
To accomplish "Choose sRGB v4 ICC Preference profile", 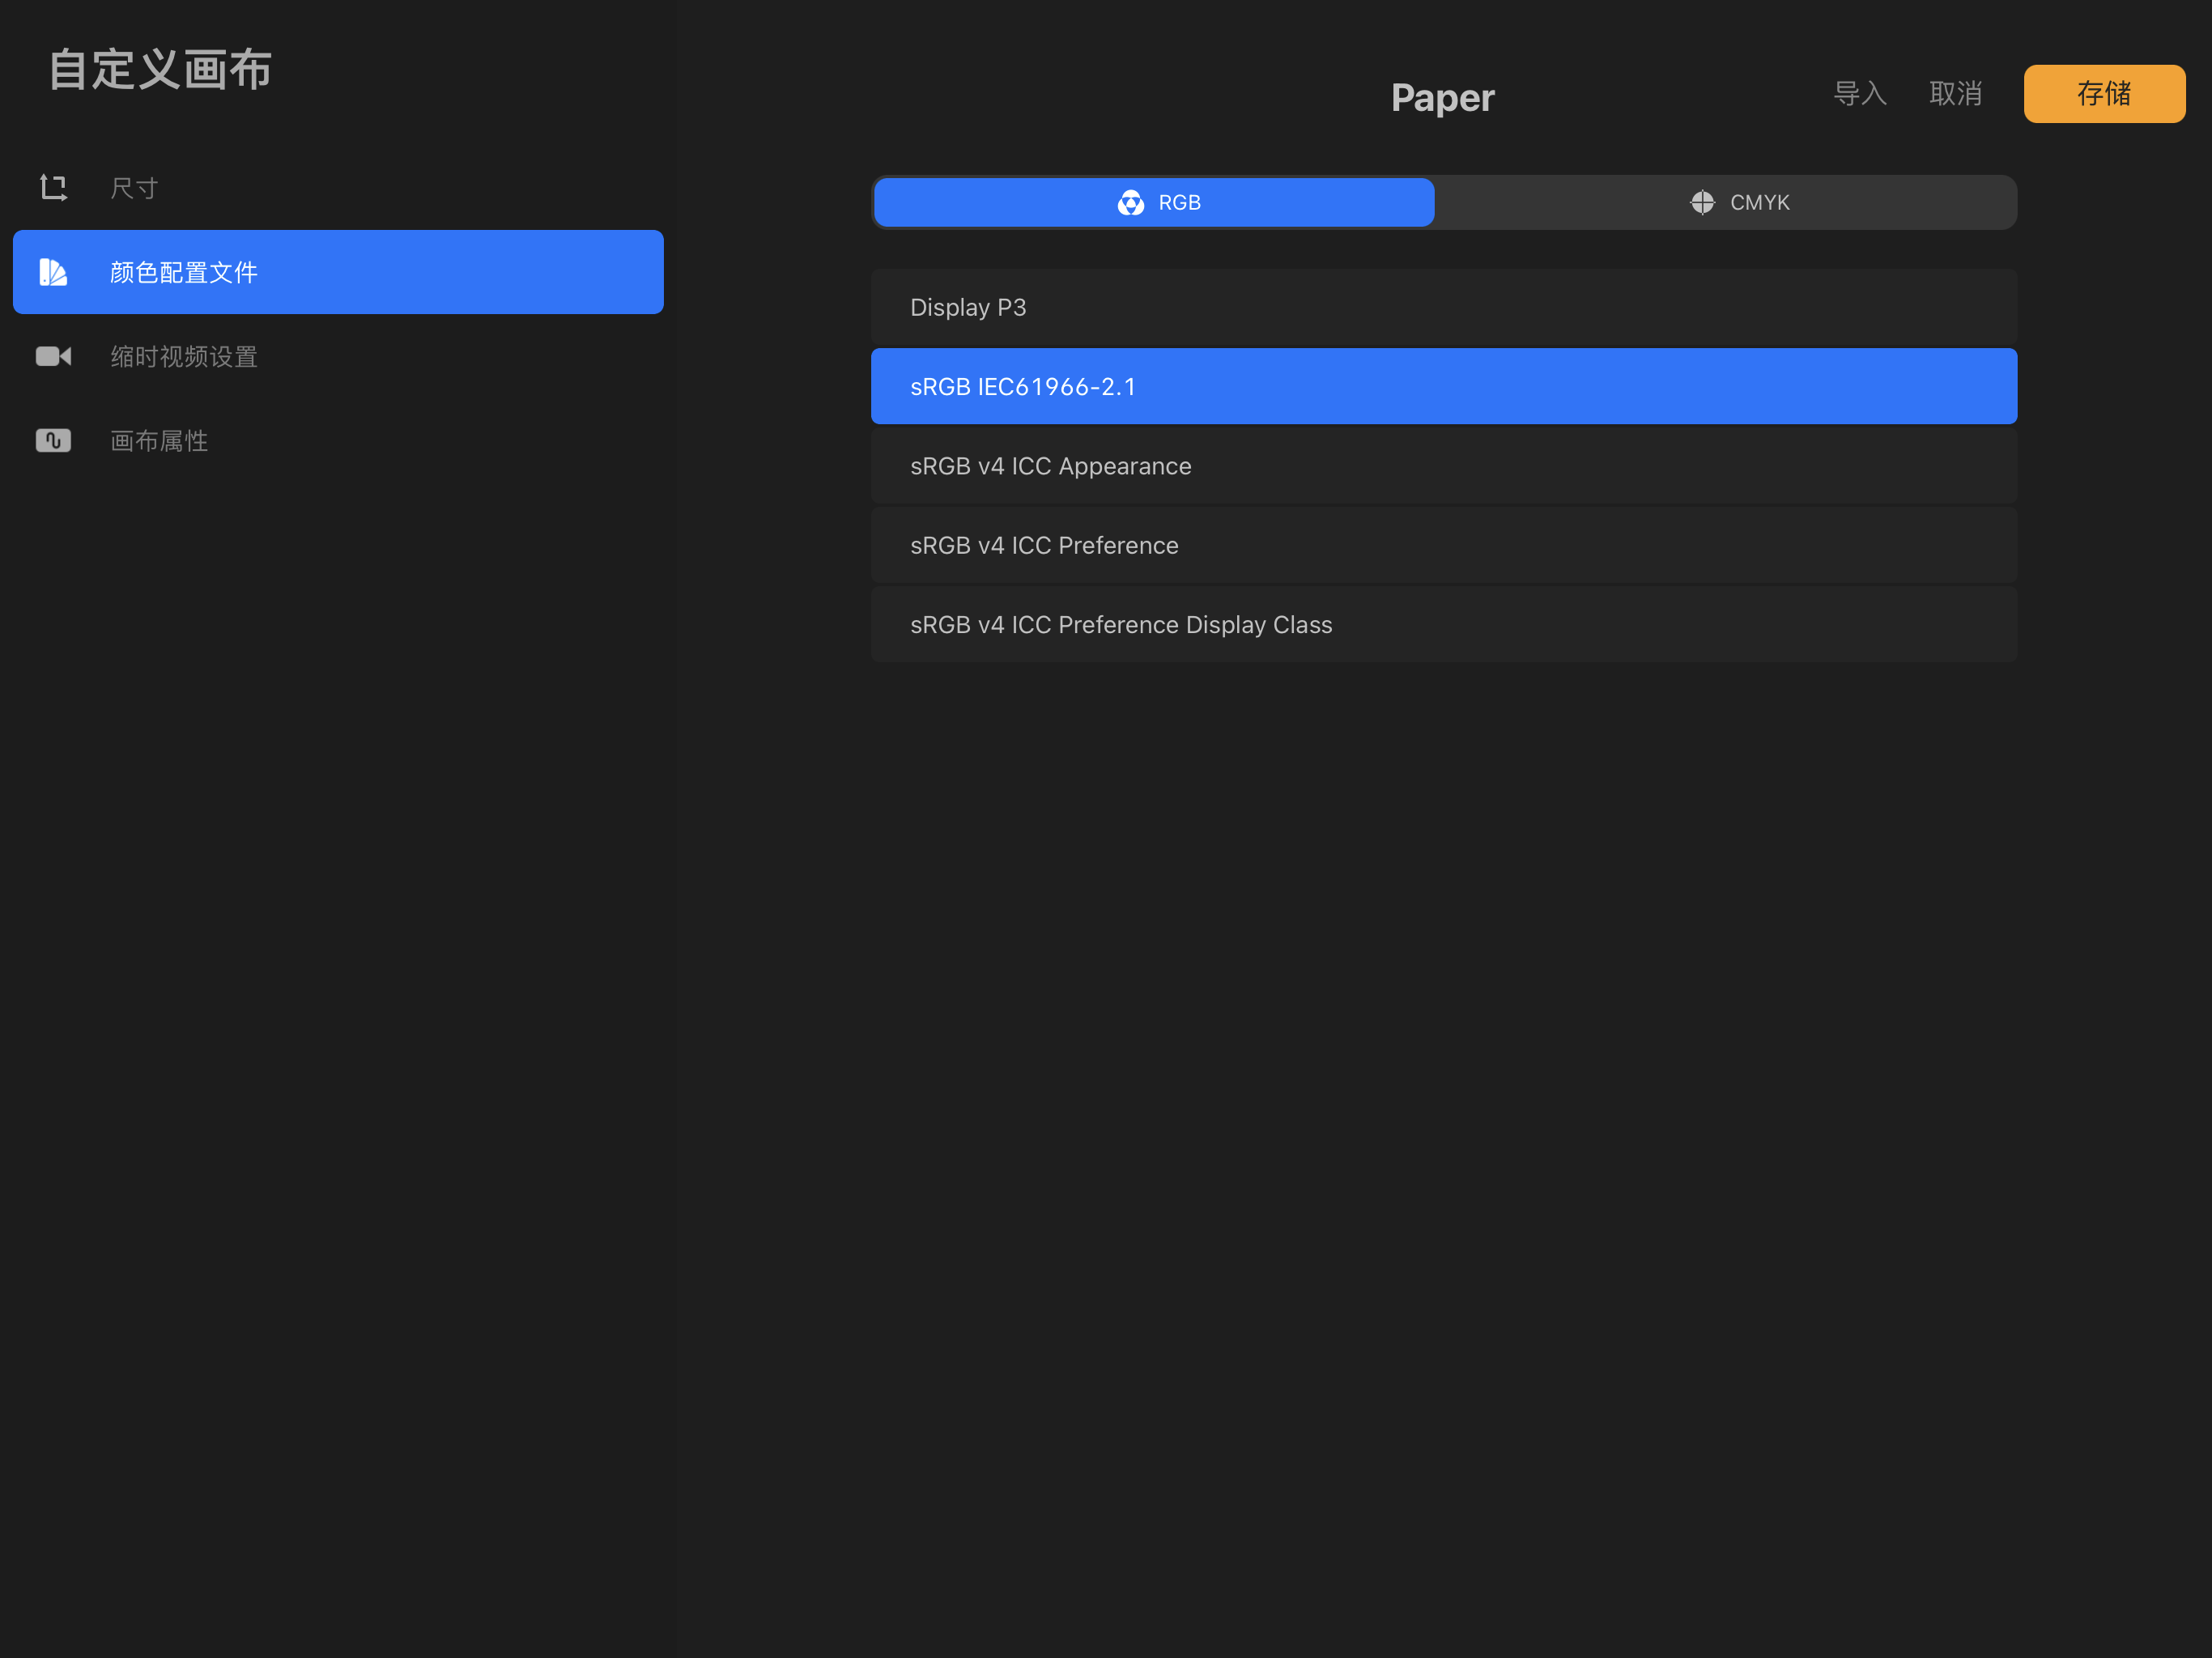I will click(1443, 545).
